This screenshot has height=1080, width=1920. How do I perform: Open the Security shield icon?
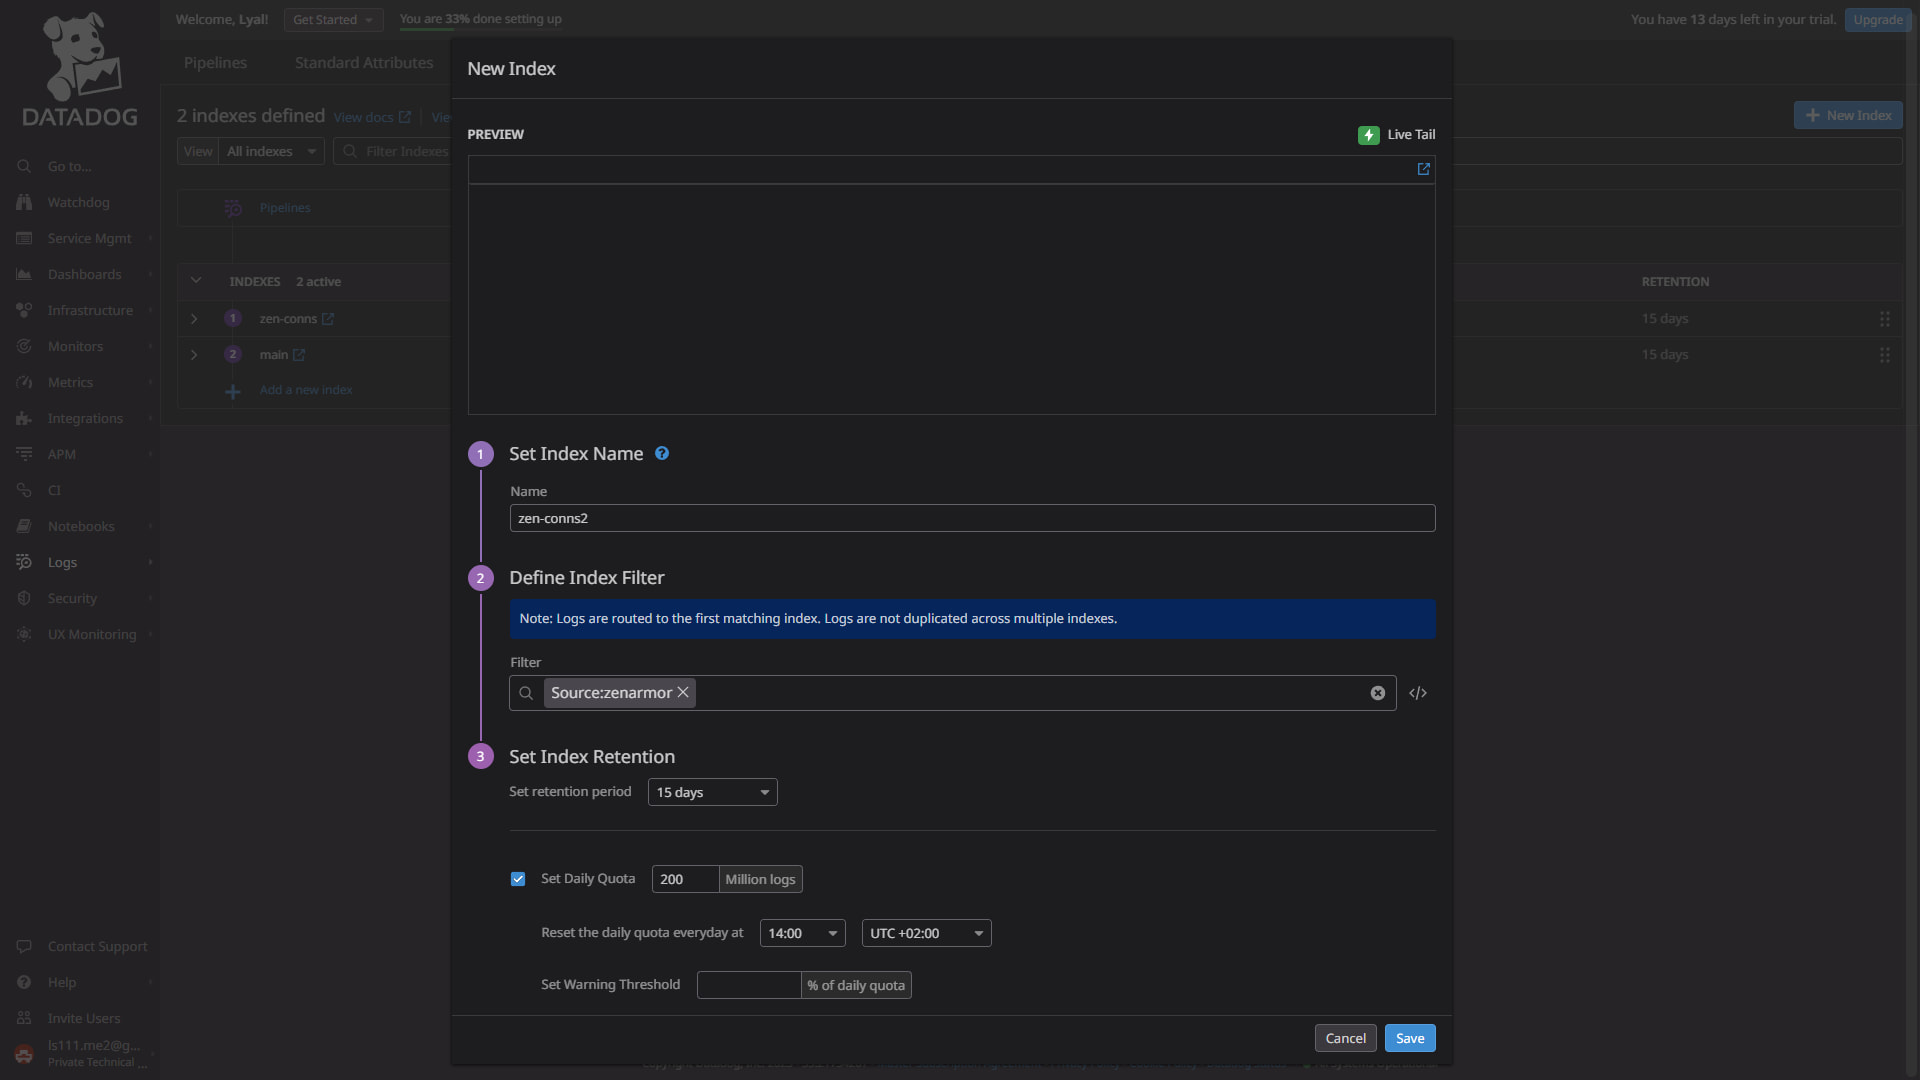pyautogui.click(x=24, y=598)
